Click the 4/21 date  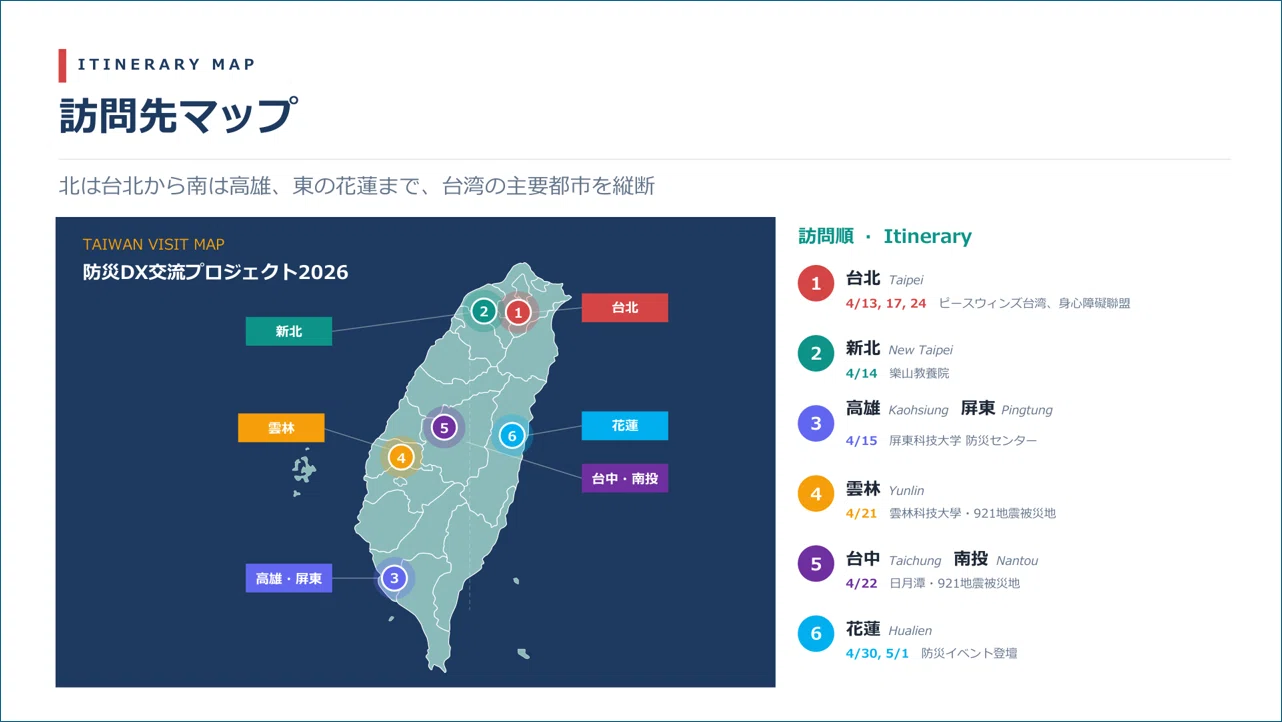click(x=861, y=513)
